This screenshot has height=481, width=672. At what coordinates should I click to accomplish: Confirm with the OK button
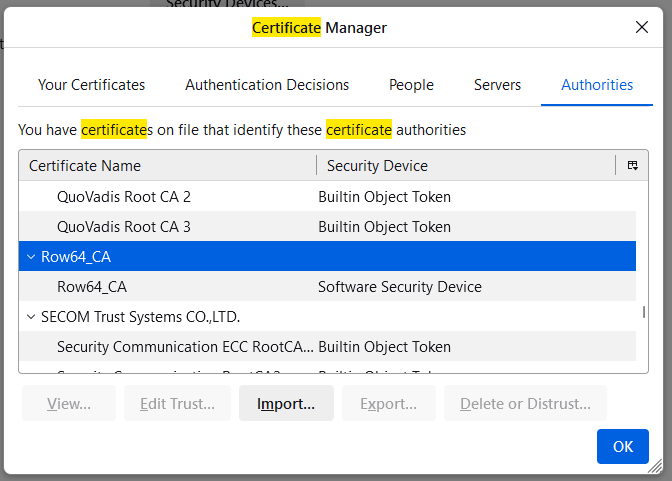coord(622,446)
